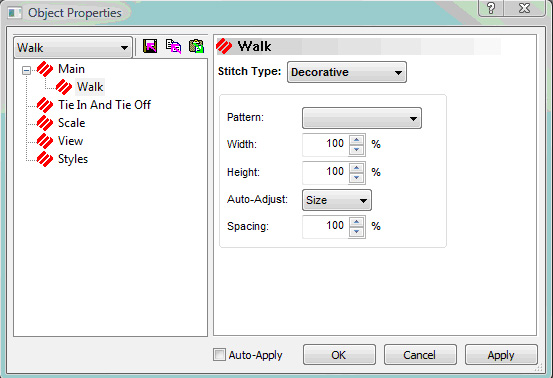Click the copy properties toolbar icon

click(173, 46)
